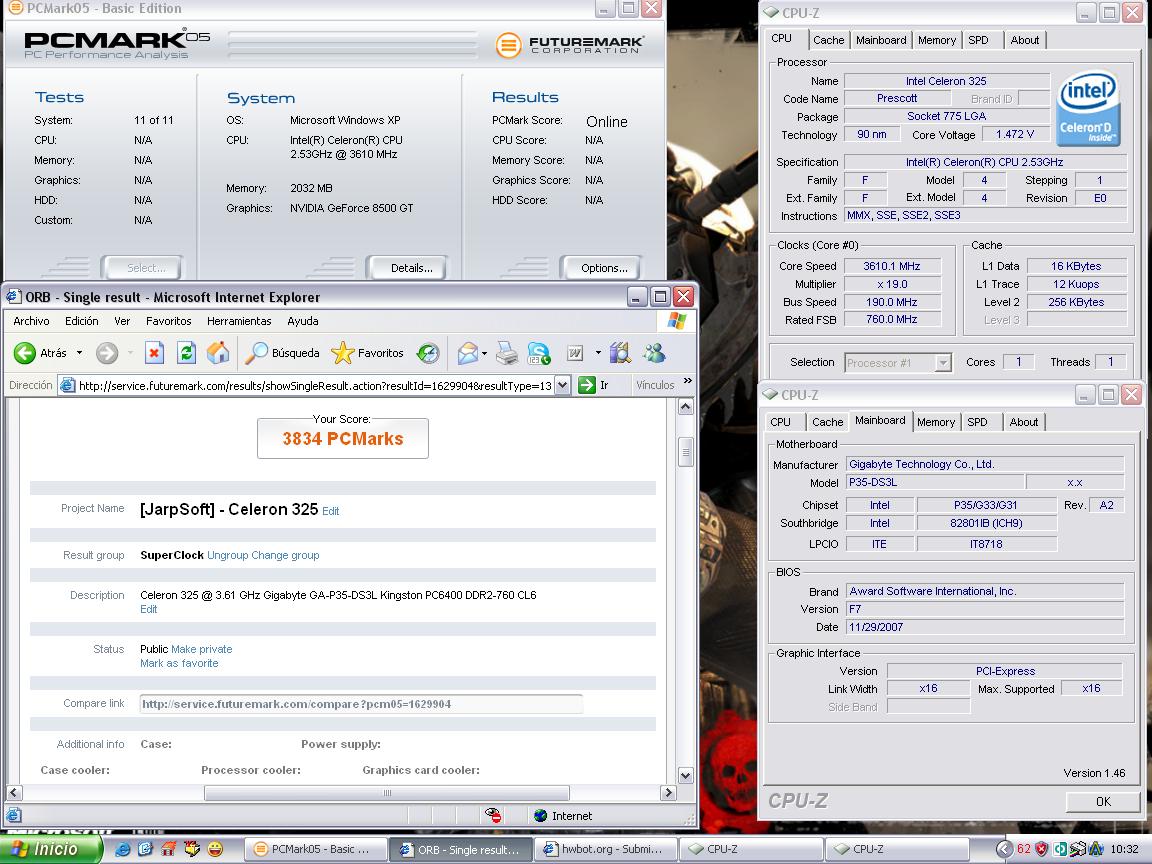
Task: Click OK in the lower CPU-Z window
Action: (x=1103, y=802)
